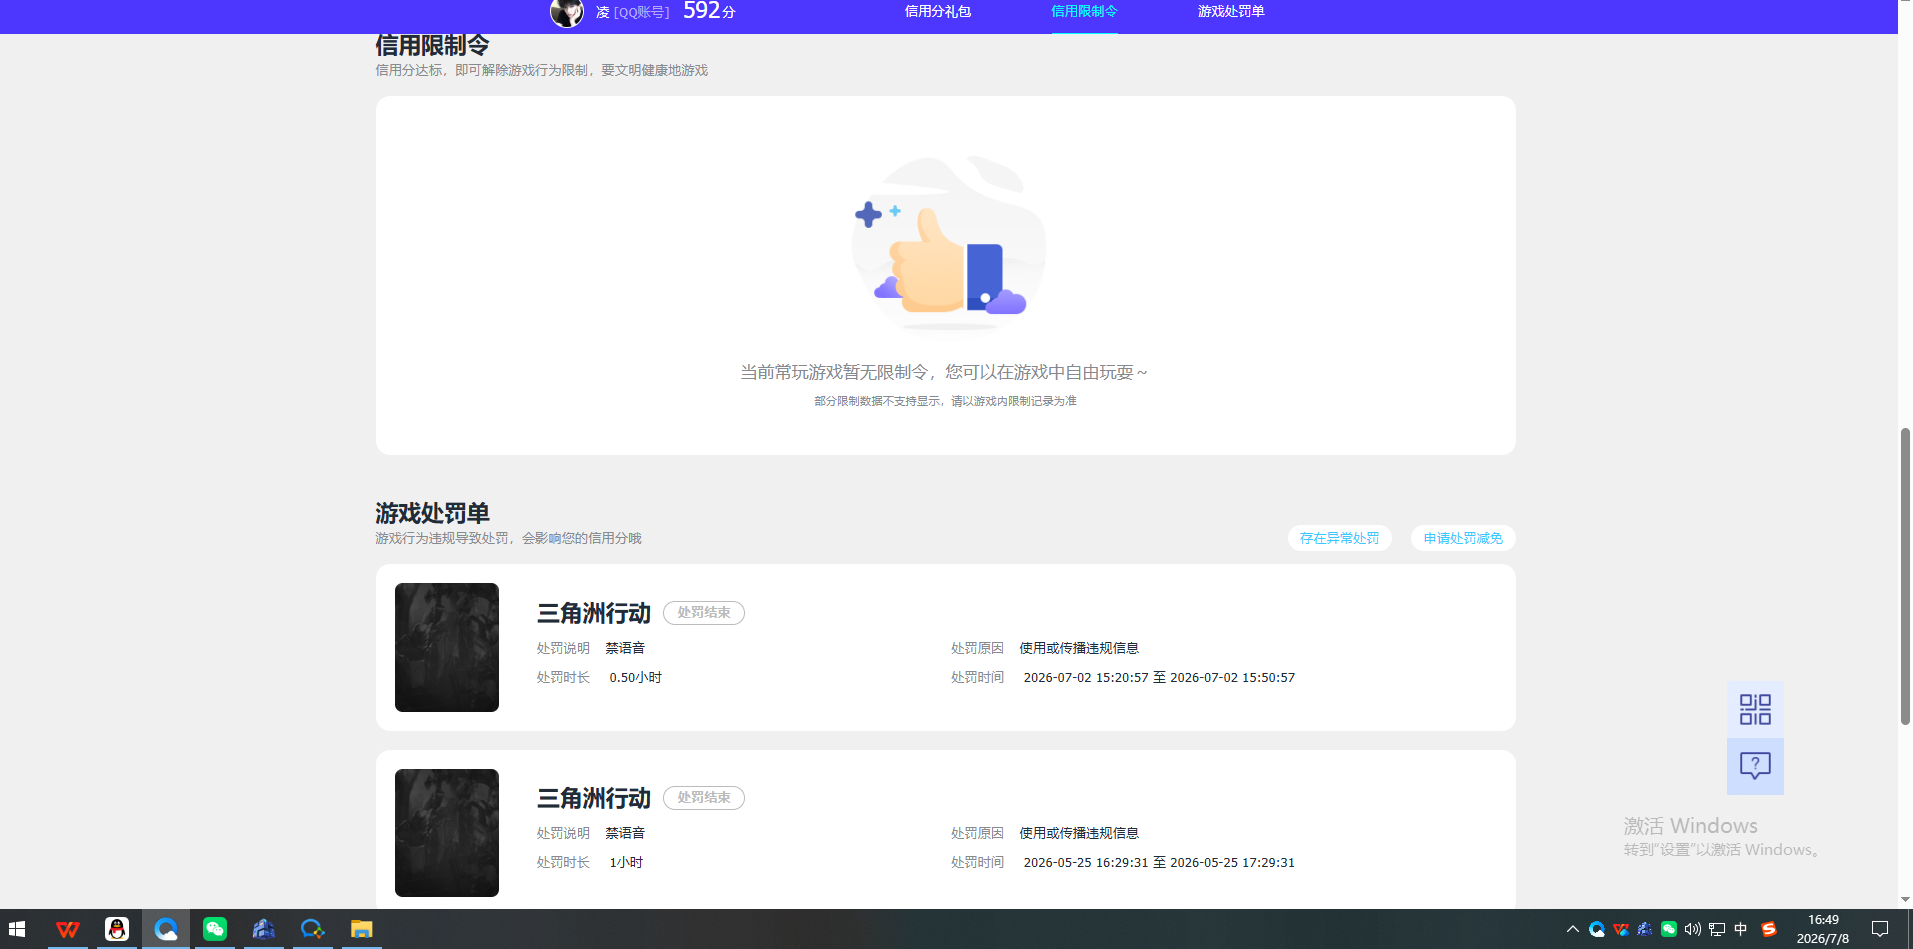Open File Explorer from taskbar

click(x=361, y=929)
